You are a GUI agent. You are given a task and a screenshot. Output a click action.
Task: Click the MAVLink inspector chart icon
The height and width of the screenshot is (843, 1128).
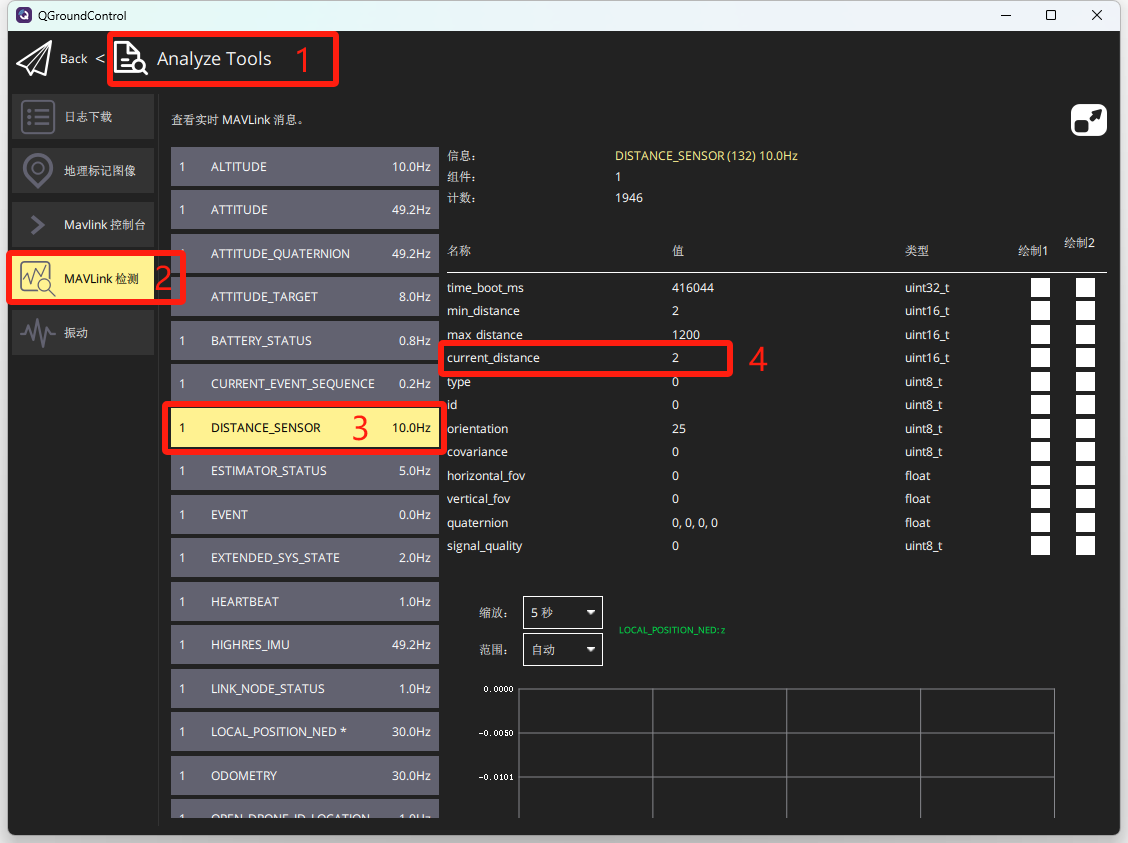click(x=37, y=278)
